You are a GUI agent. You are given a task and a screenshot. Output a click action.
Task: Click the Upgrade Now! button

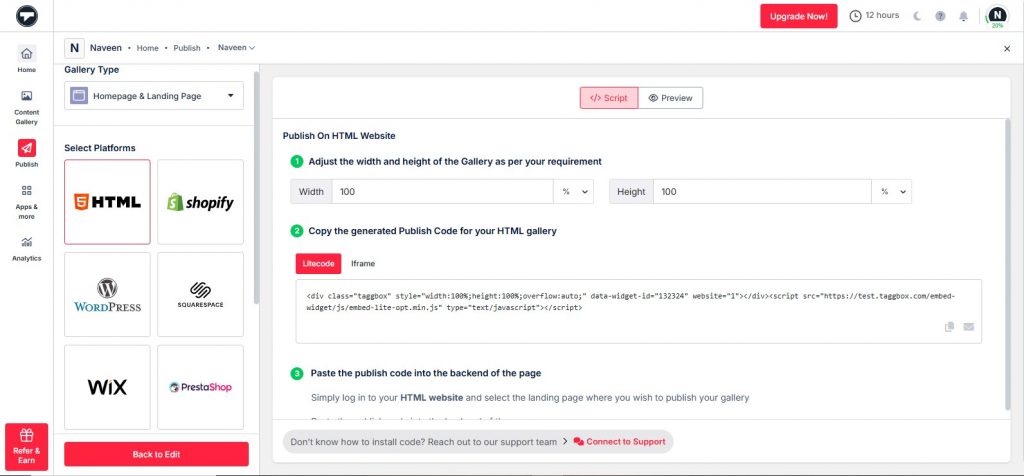point(799,16)
